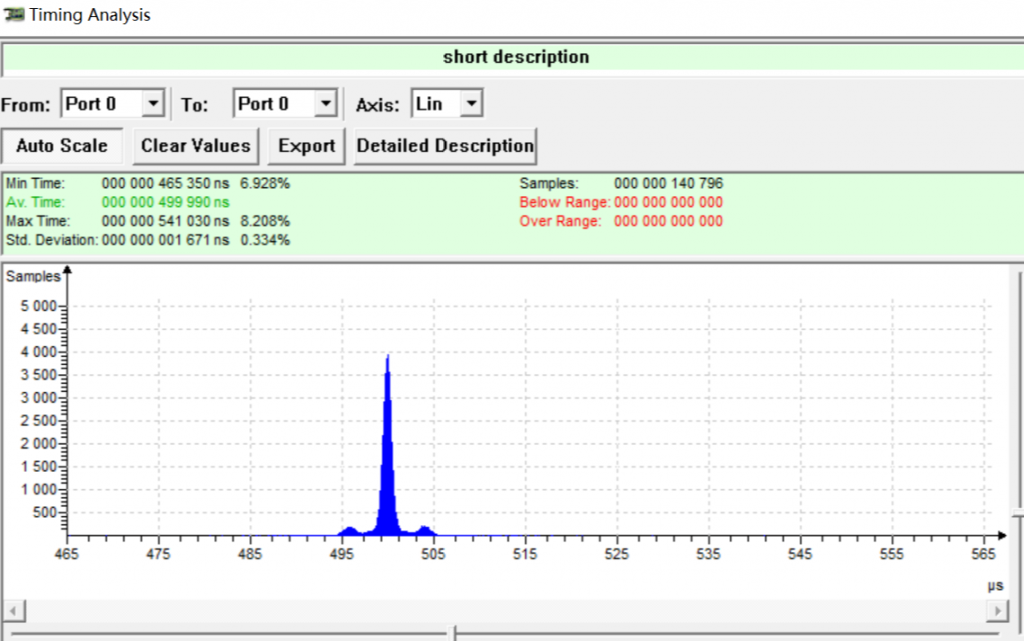Screen dimensions: 1024x641
Task: Select the Min Time value
Action: click(165, 184)
